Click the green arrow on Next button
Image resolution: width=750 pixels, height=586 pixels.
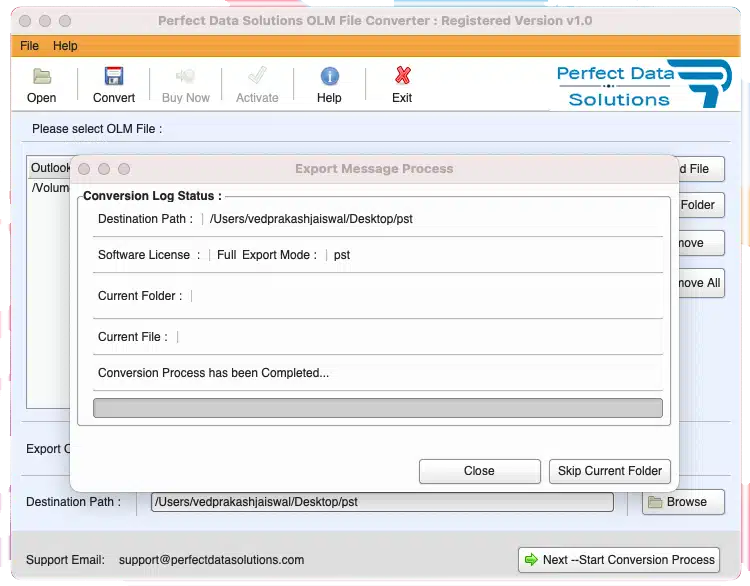click(x=531, y=559)
